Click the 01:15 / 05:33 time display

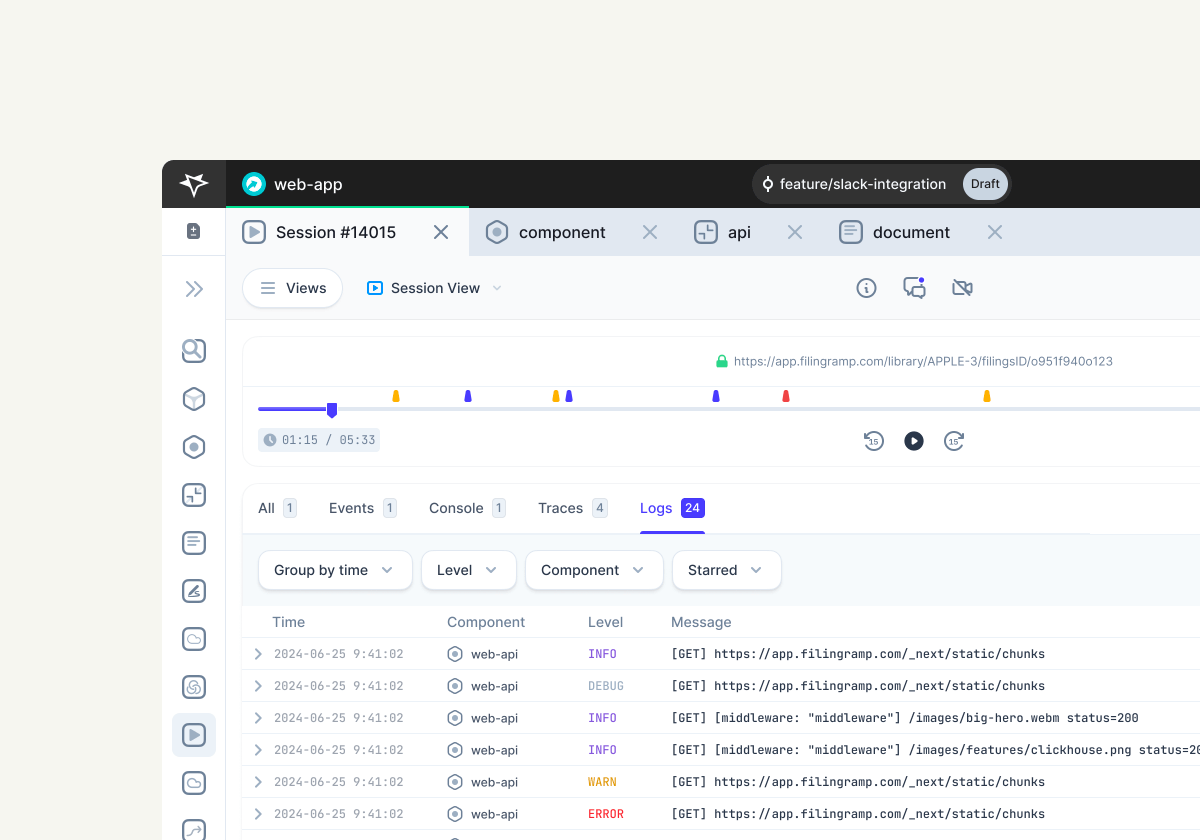[319, 440]
